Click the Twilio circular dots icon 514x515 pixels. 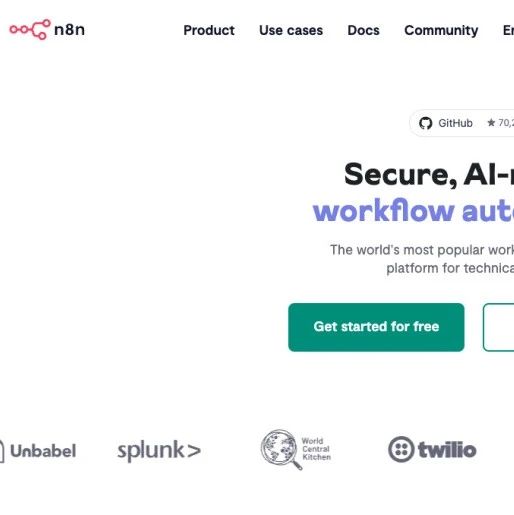pos(401,449)
